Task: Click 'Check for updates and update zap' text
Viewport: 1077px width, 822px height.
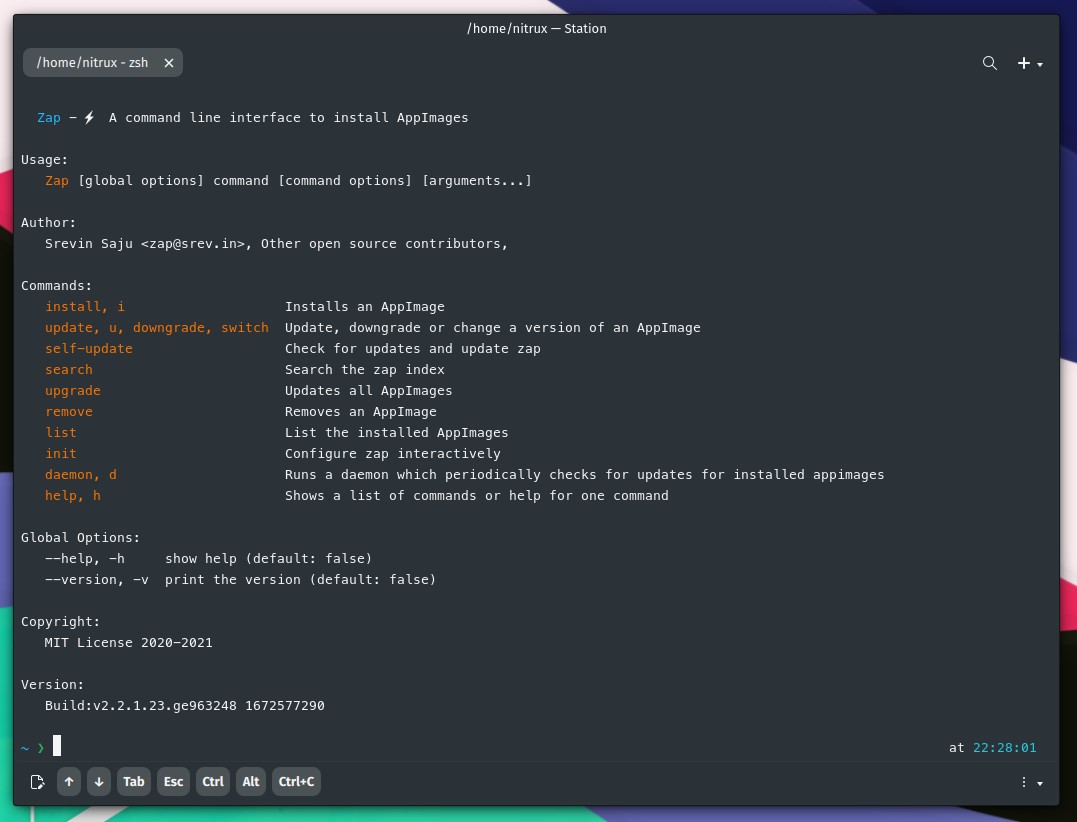Action: click(x=413, y=349)
